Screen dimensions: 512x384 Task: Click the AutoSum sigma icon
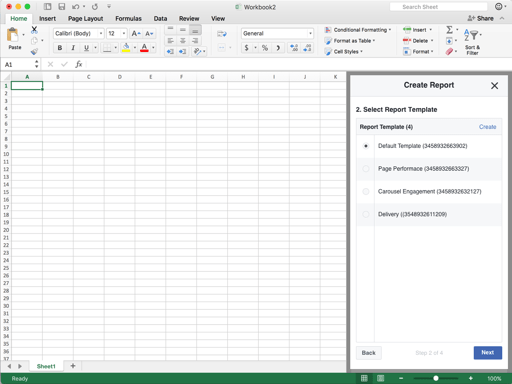pyautogui.click(x=450, y=30)
